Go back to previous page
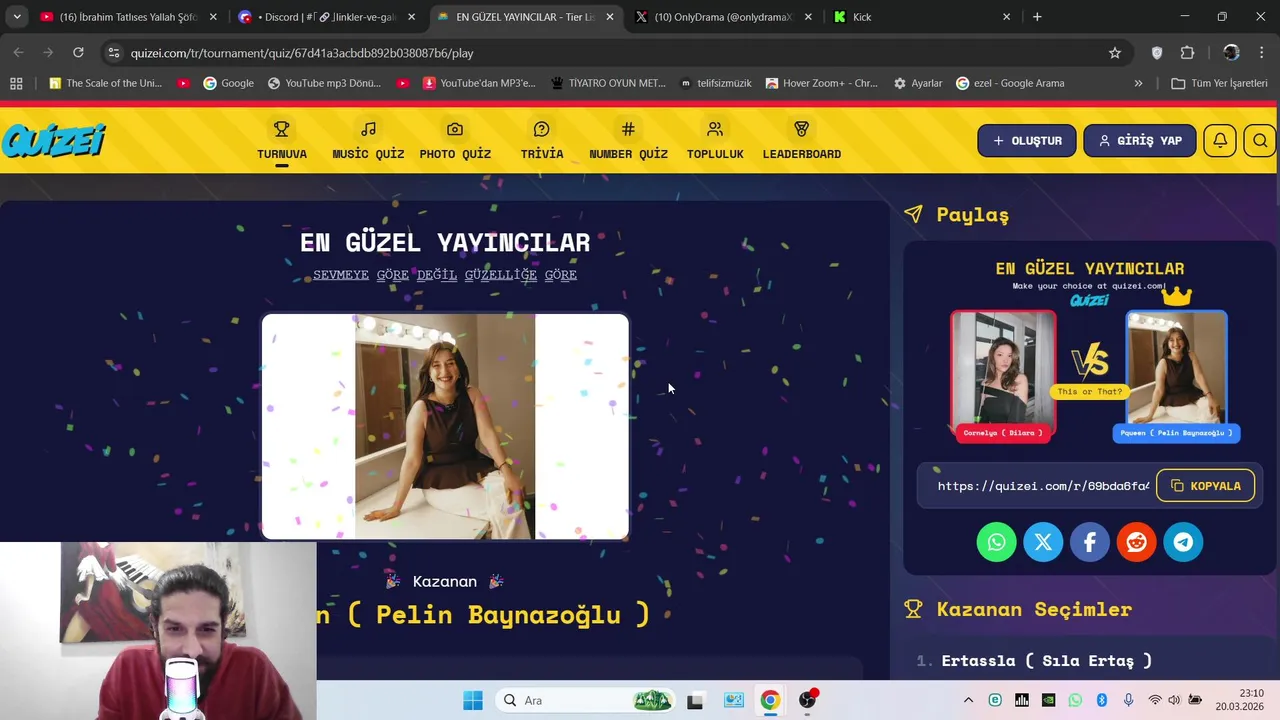The height and width of the screenshot is (720, 1280). pos(19,52)
